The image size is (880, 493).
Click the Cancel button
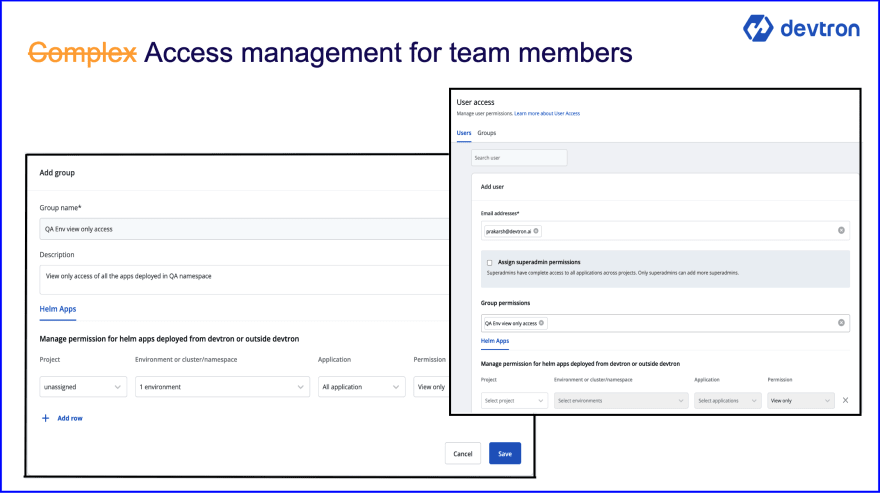click(463, 454)
